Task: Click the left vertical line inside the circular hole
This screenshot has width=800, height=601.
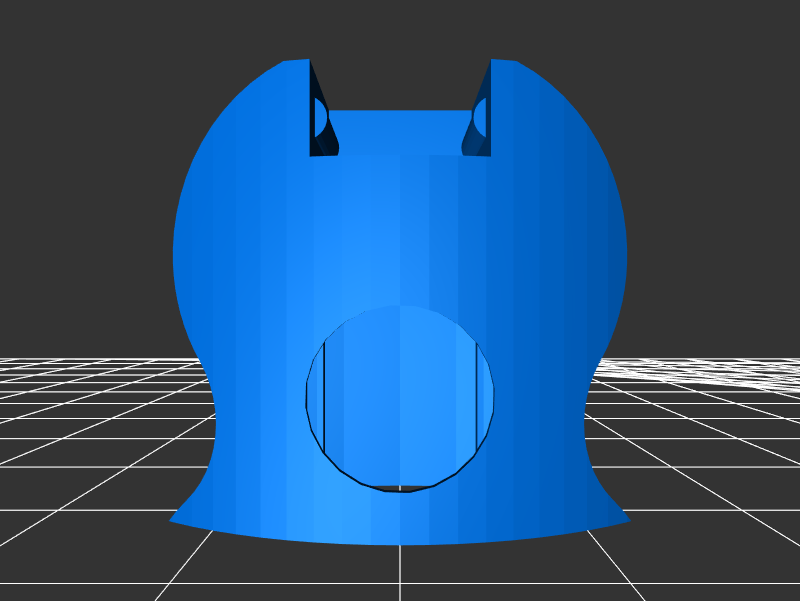Action: pos(325,395)
